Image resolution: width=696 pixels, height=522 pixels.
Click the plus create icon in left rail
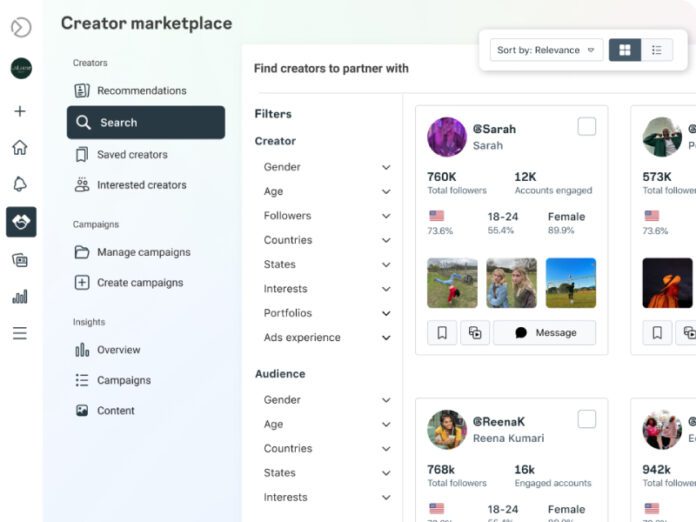[20, 111]
